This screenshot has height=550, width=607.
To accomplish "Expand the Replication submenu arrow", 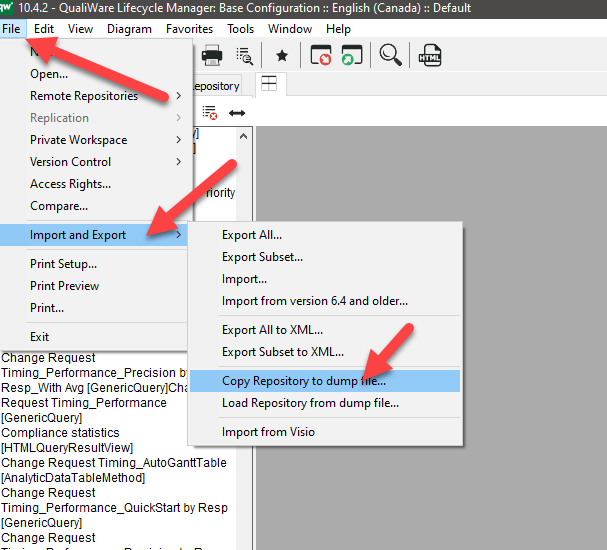I will pos(178,118).
